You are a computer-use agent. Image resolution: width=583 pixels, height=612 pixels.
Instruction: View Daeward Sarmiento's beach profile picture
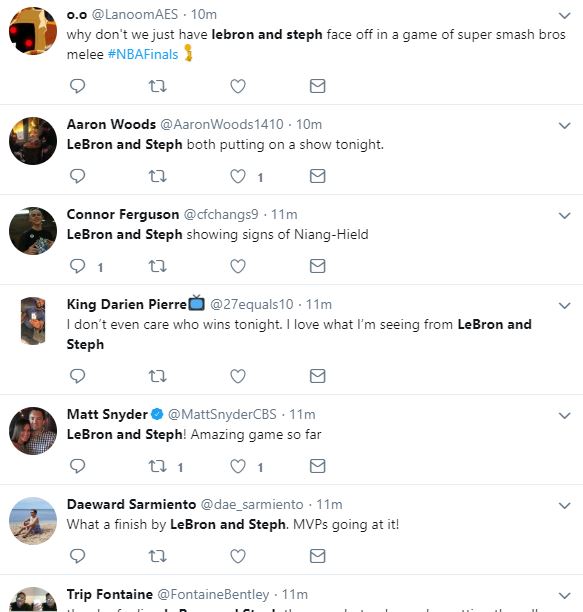[x=33, y=521]
